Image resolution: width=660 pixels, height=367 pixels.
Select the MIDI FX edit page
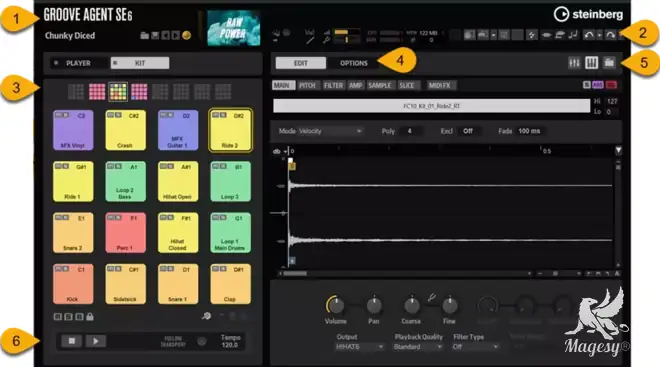pos(441,85)
